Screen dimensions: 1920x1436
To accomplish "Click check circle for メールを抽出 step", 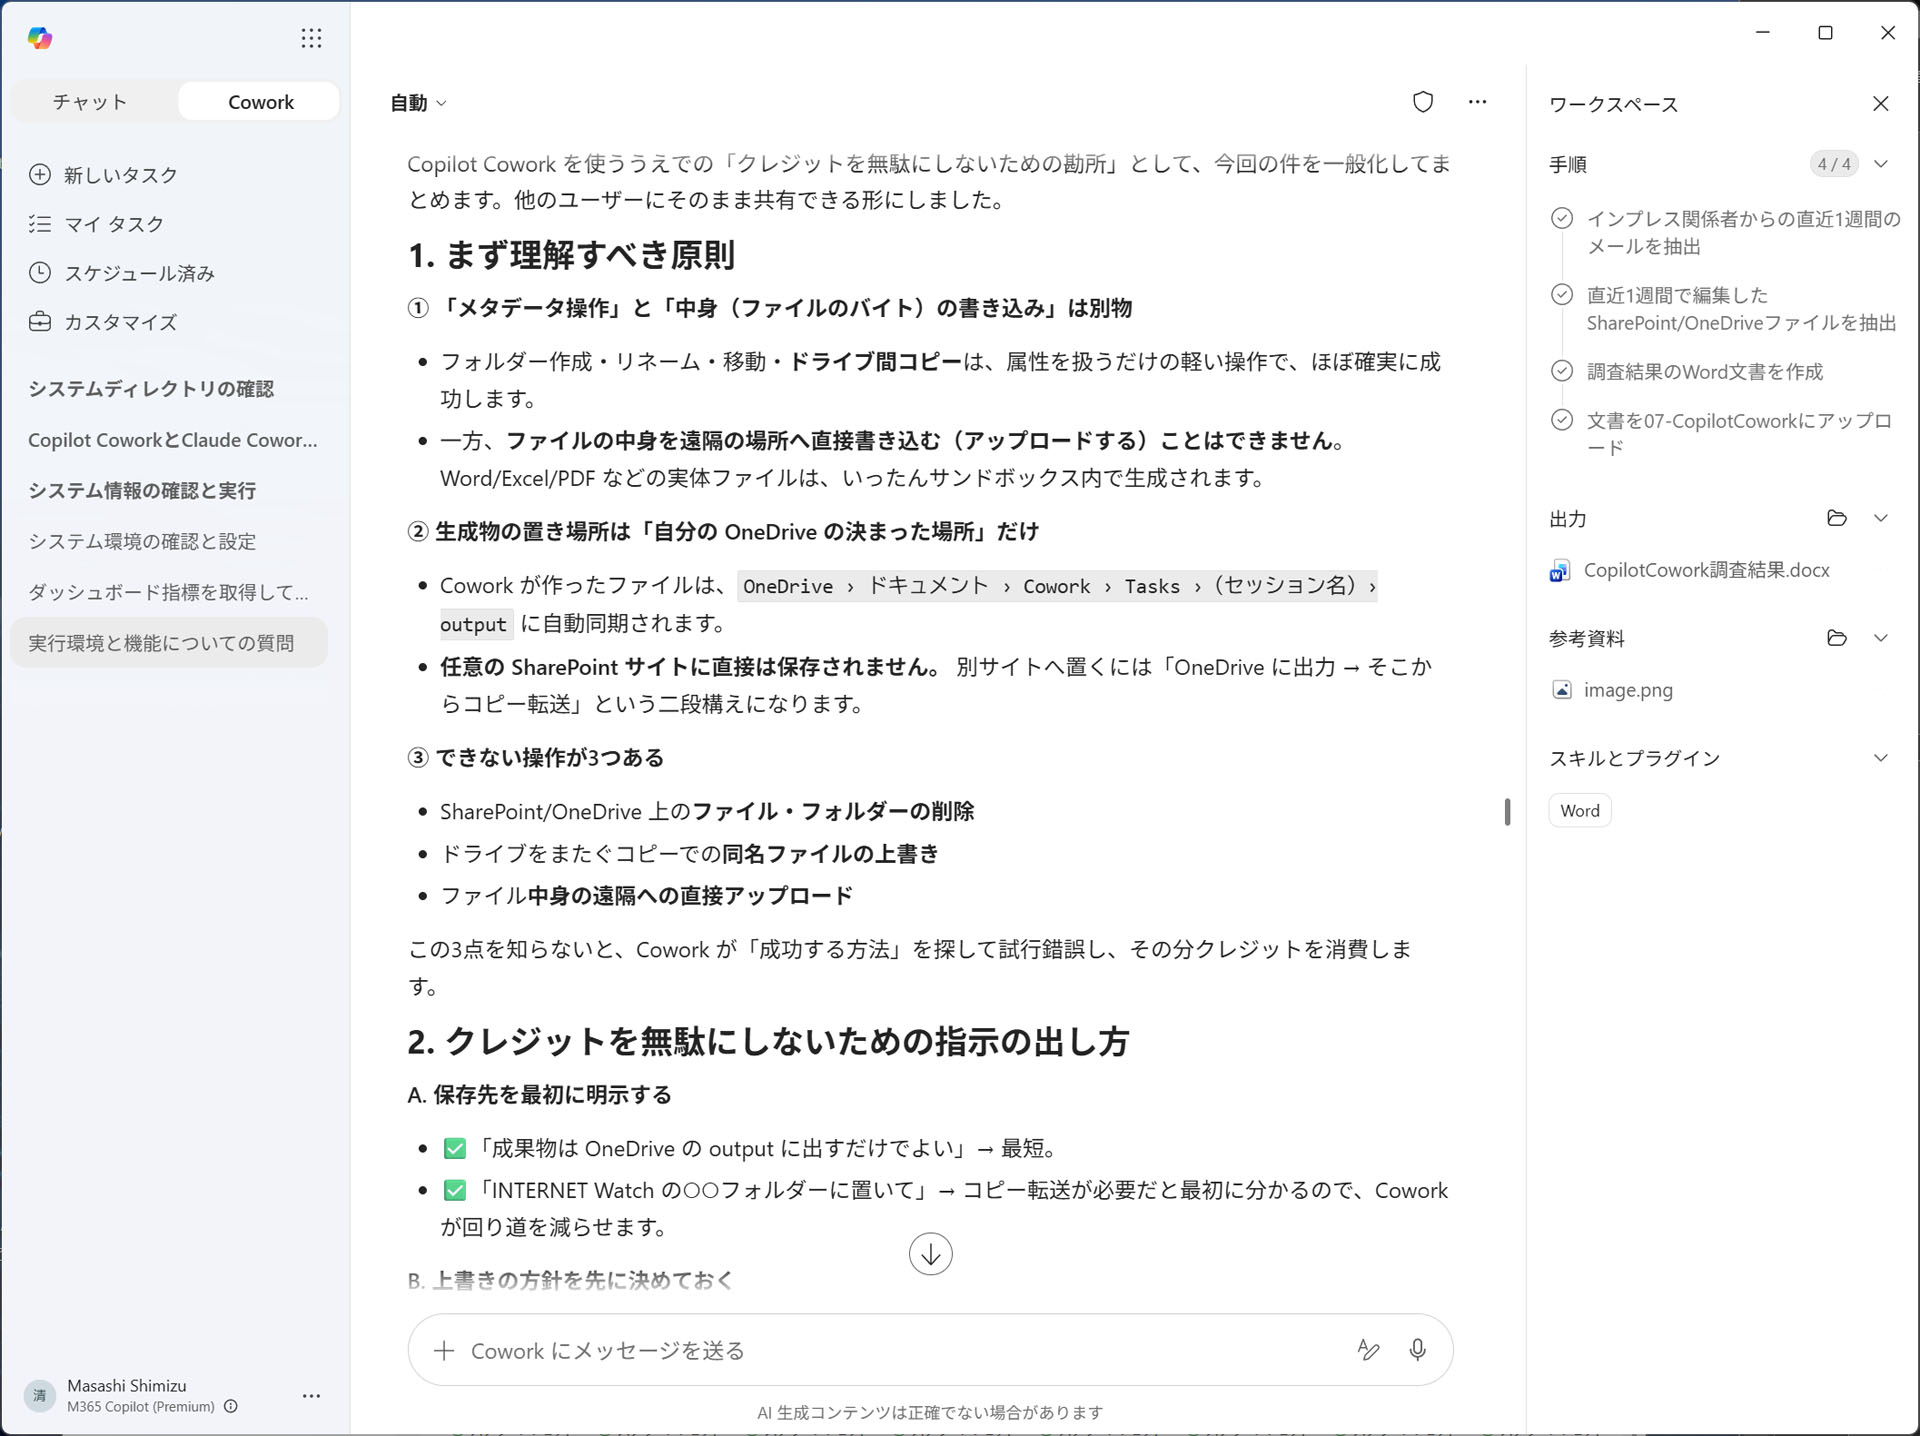I will (1561, 218).
